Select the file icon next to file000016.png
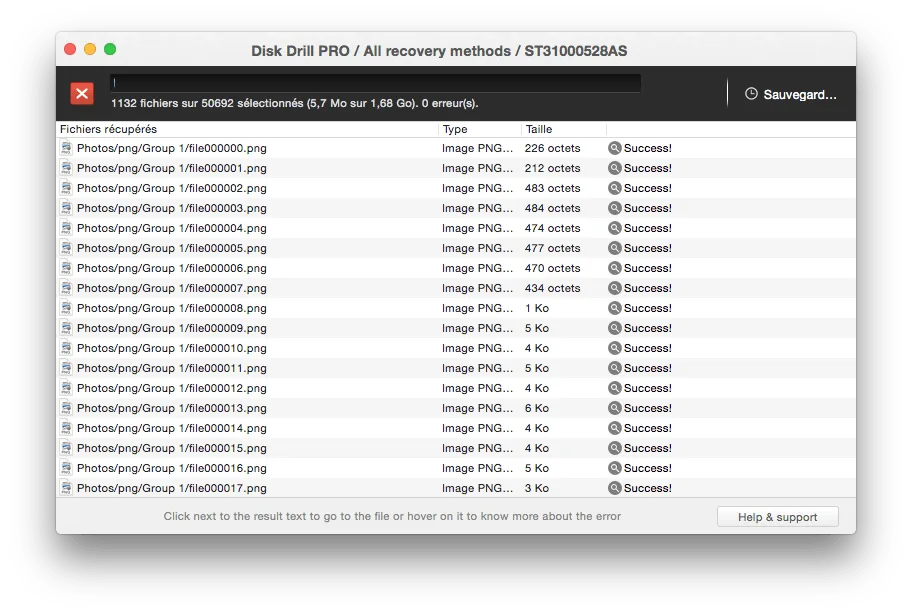The width and height of the screenshot is (912, 614). coord(66,468)
